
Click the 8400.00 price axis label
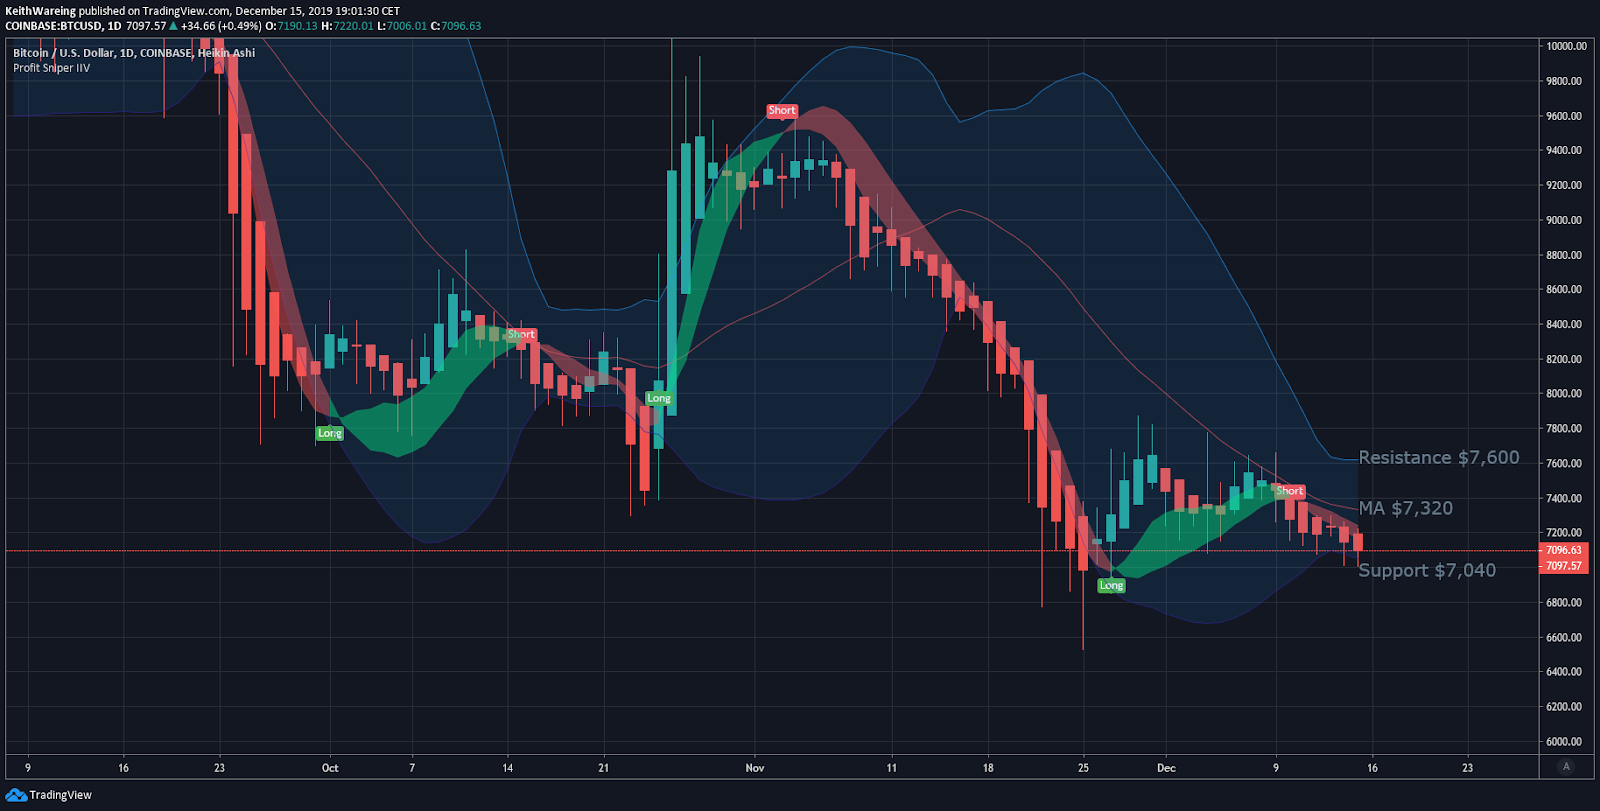coord(1564,324)
